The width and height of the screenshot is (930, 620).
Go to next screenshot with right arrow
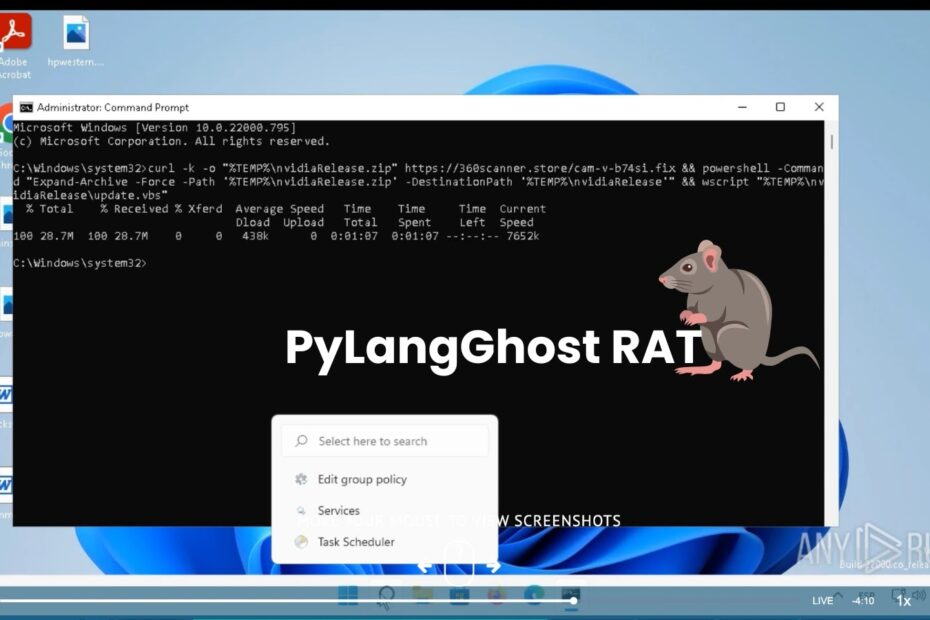pyautogui.click(x=493, y=567)
